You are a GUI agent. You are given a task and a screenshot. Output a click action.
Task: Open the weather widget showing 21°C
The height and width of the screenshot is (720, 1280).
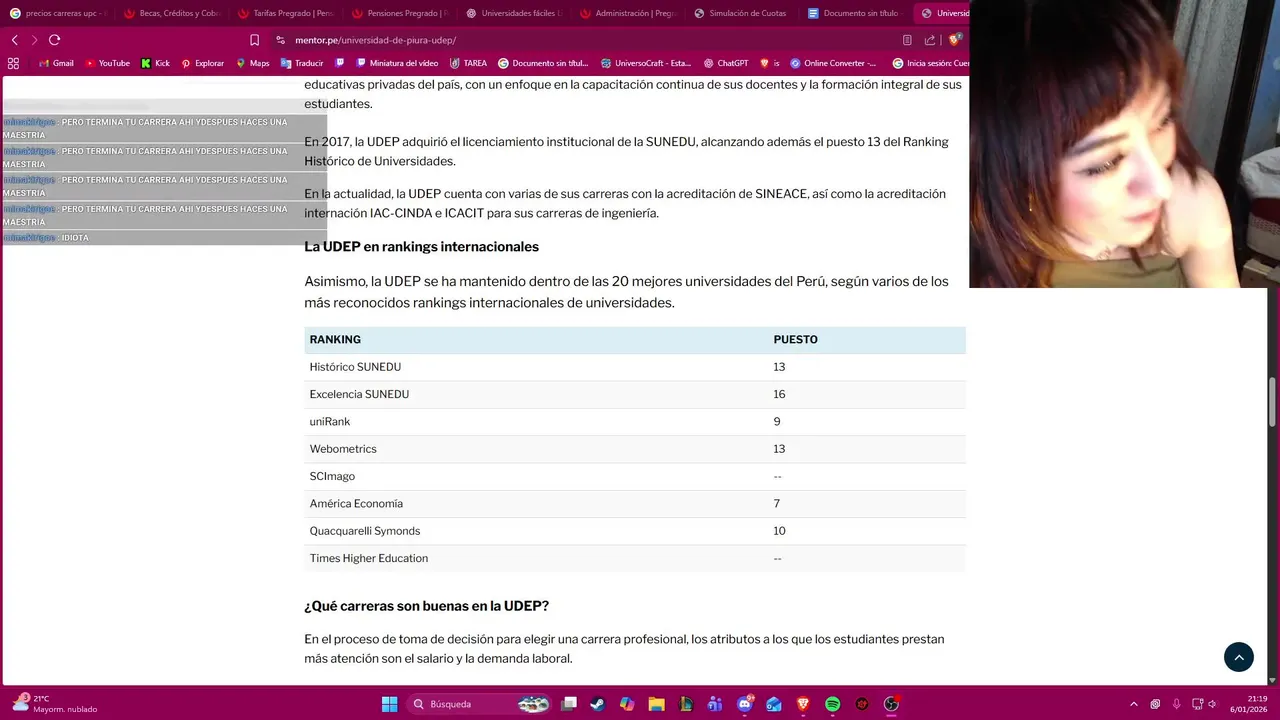pyautogui.click(x=55, y=704)
